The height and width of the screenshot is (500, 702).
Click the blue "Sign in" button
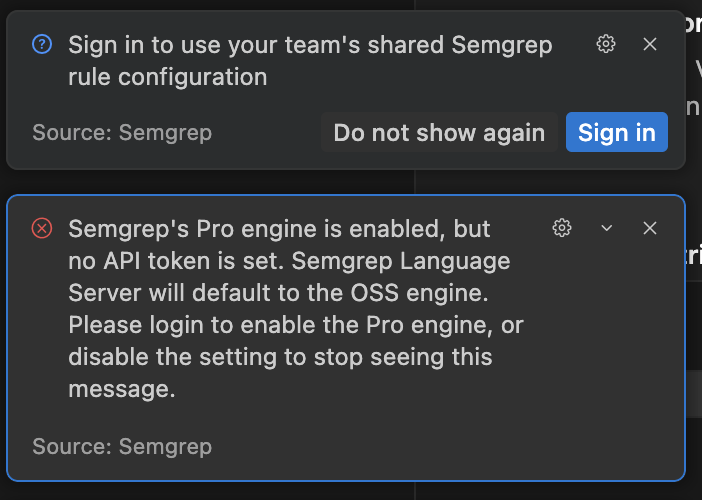(x=616, y=133)
